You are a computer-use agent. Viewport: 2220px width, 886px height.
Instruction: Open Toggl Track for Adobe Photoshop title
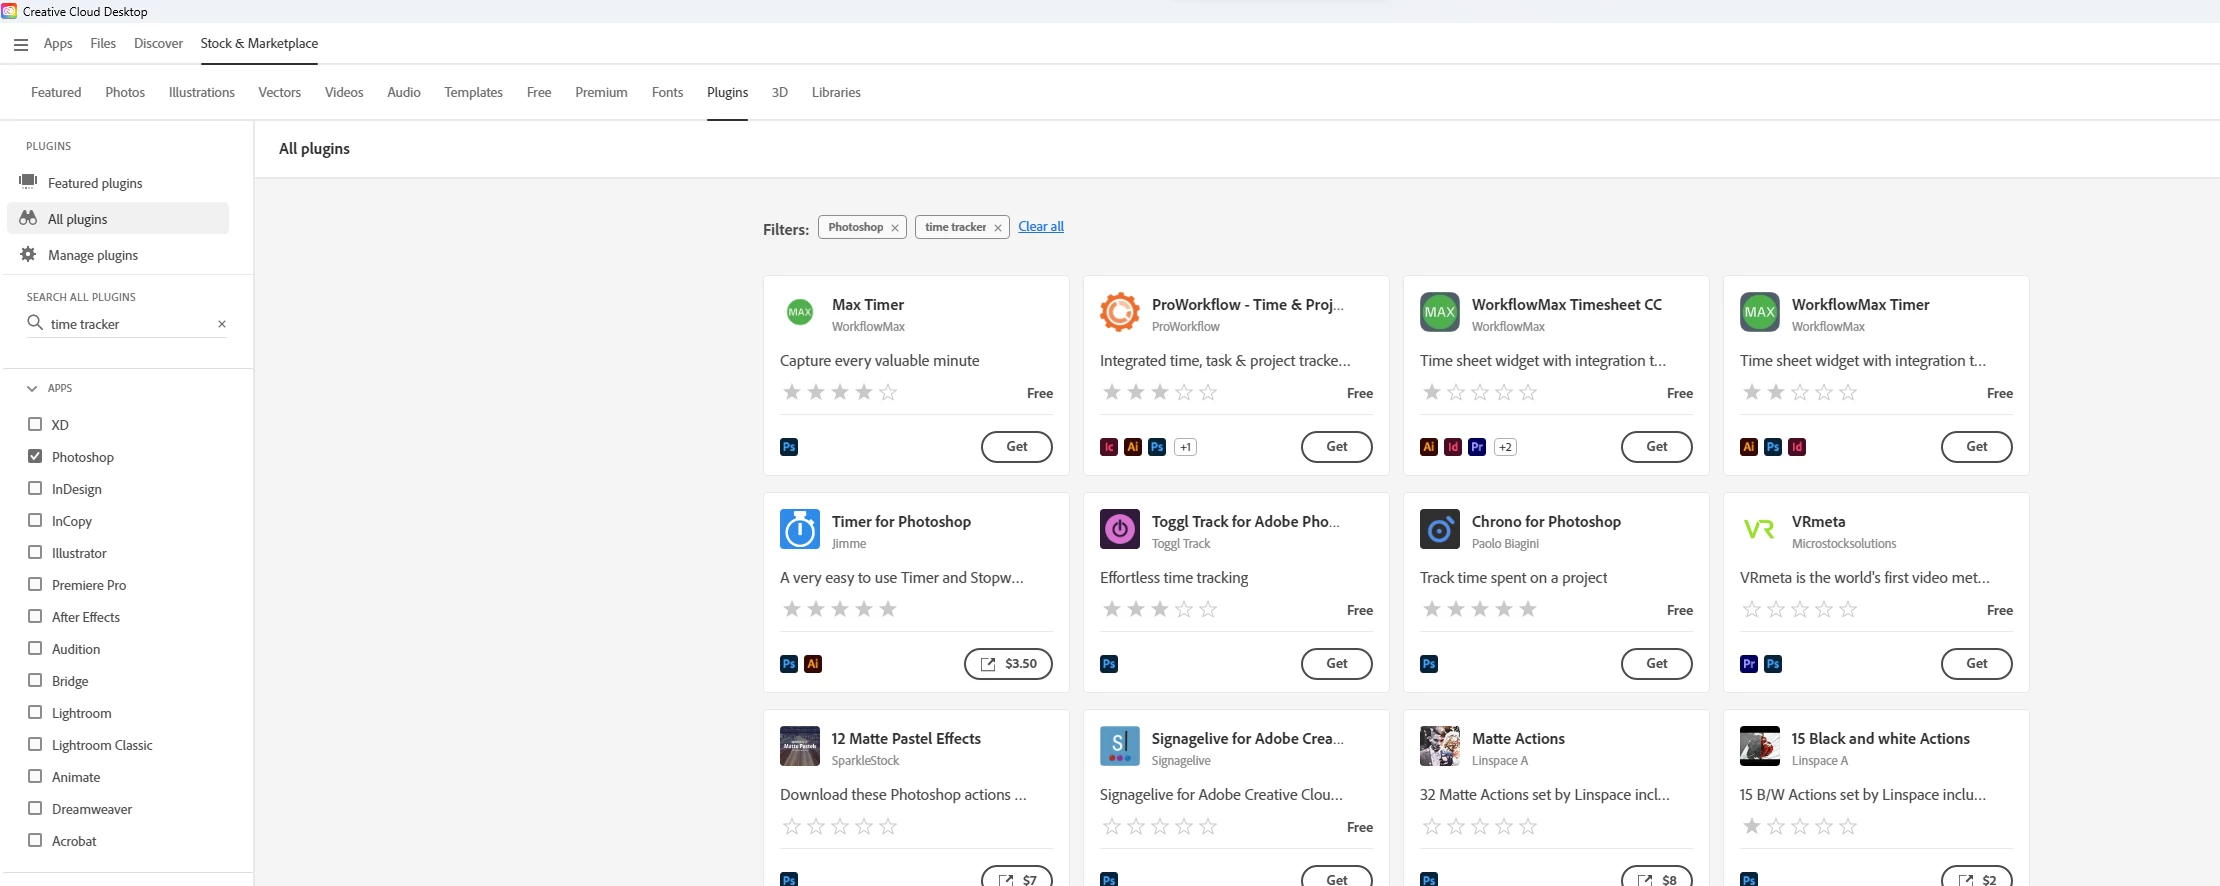pyautogui.click(x=1245, y=522)
